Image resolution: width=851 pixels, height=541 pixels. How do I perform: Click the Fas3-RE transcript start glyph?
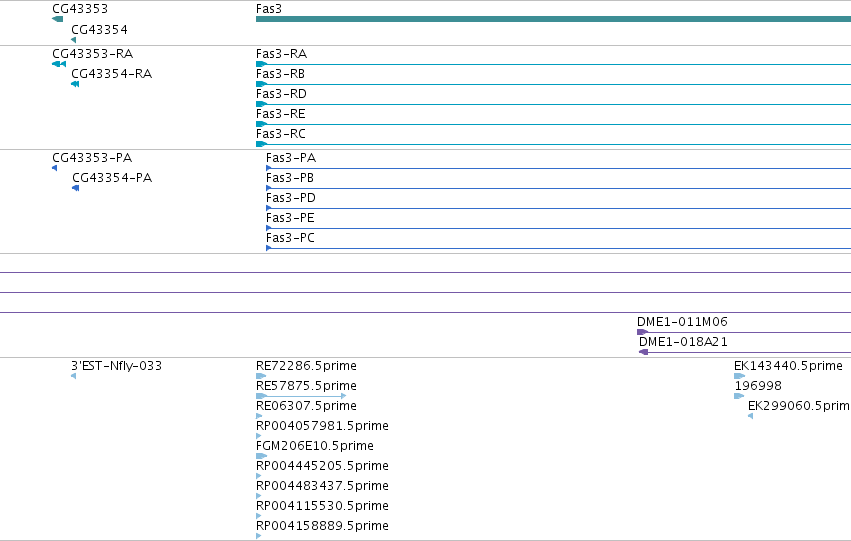tap(261, 124)
